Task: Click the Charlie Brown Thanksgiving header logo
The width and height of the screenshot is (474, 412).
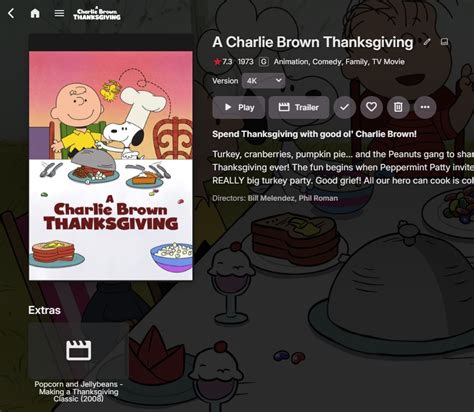Action: click(x=97, y=14)
